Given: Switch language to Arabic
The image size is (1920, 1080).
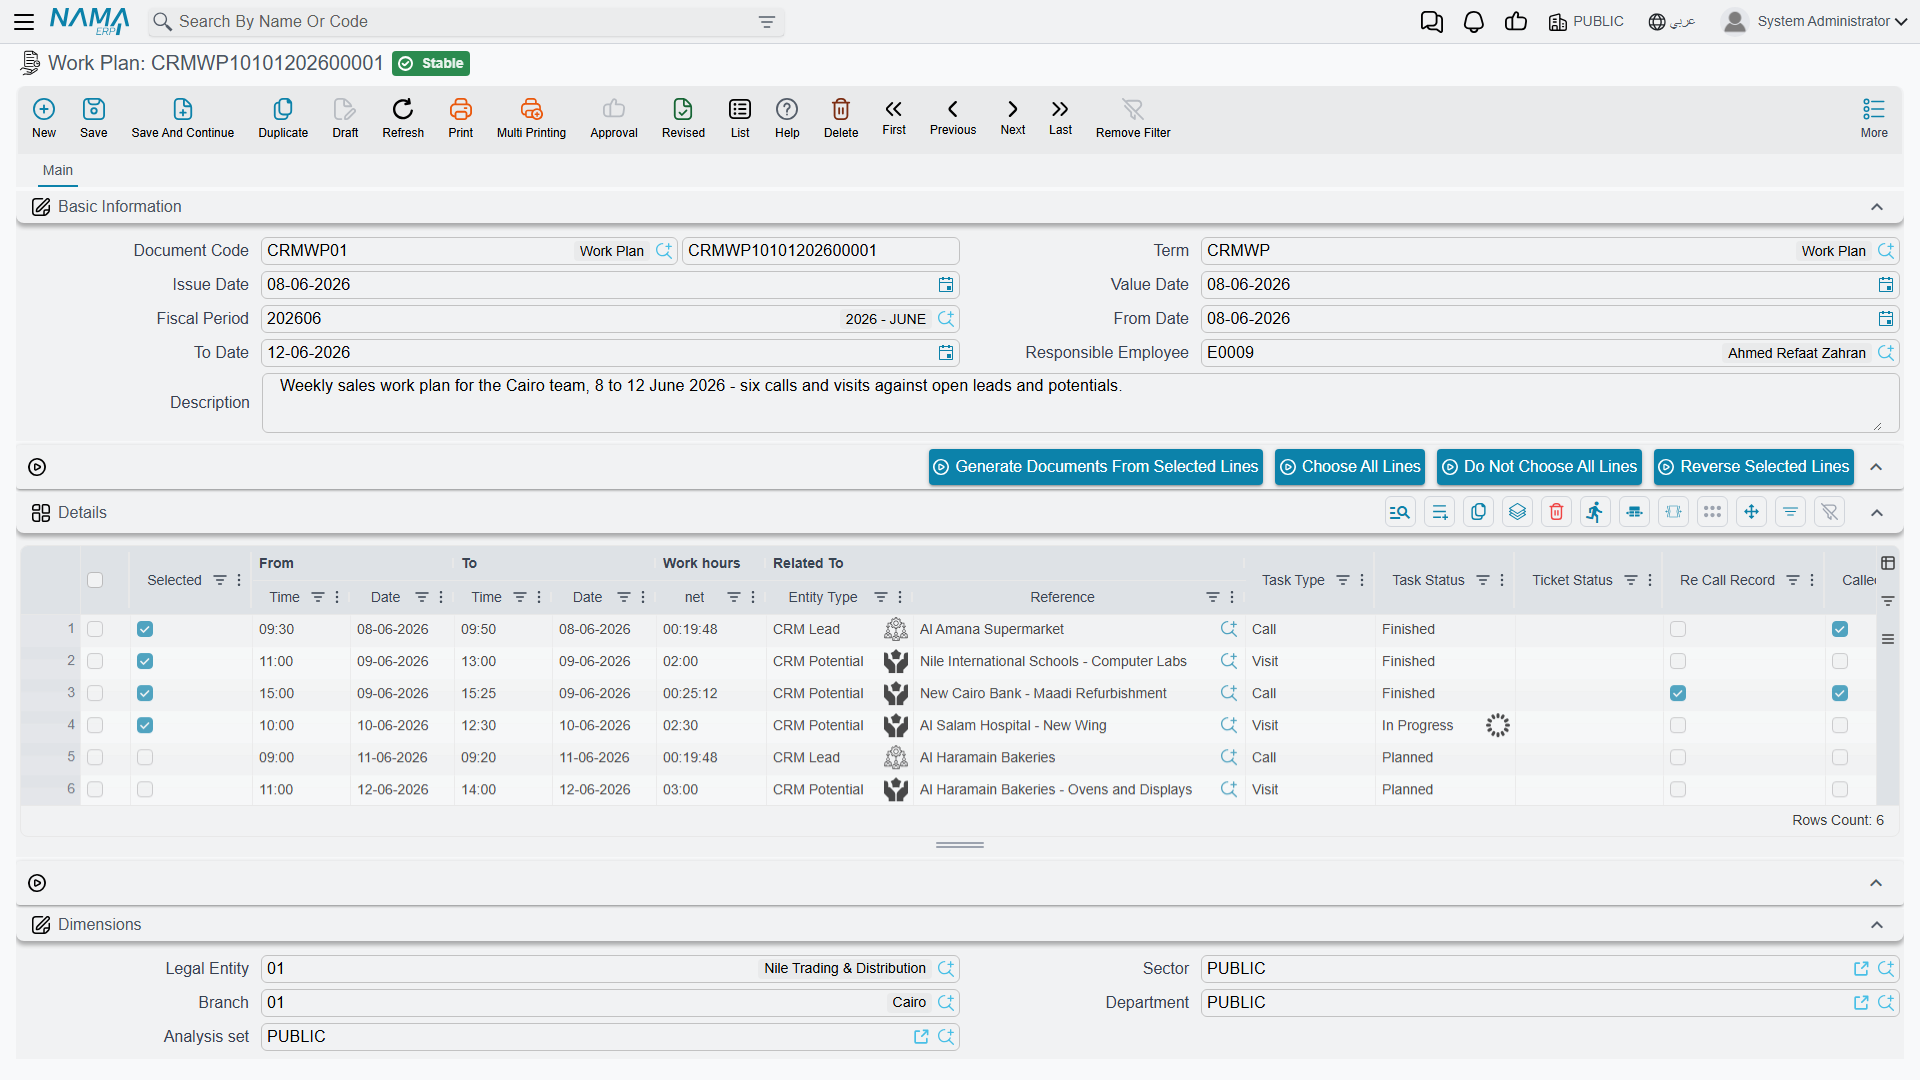Looking at the screenshot, I should (1672, 21).
